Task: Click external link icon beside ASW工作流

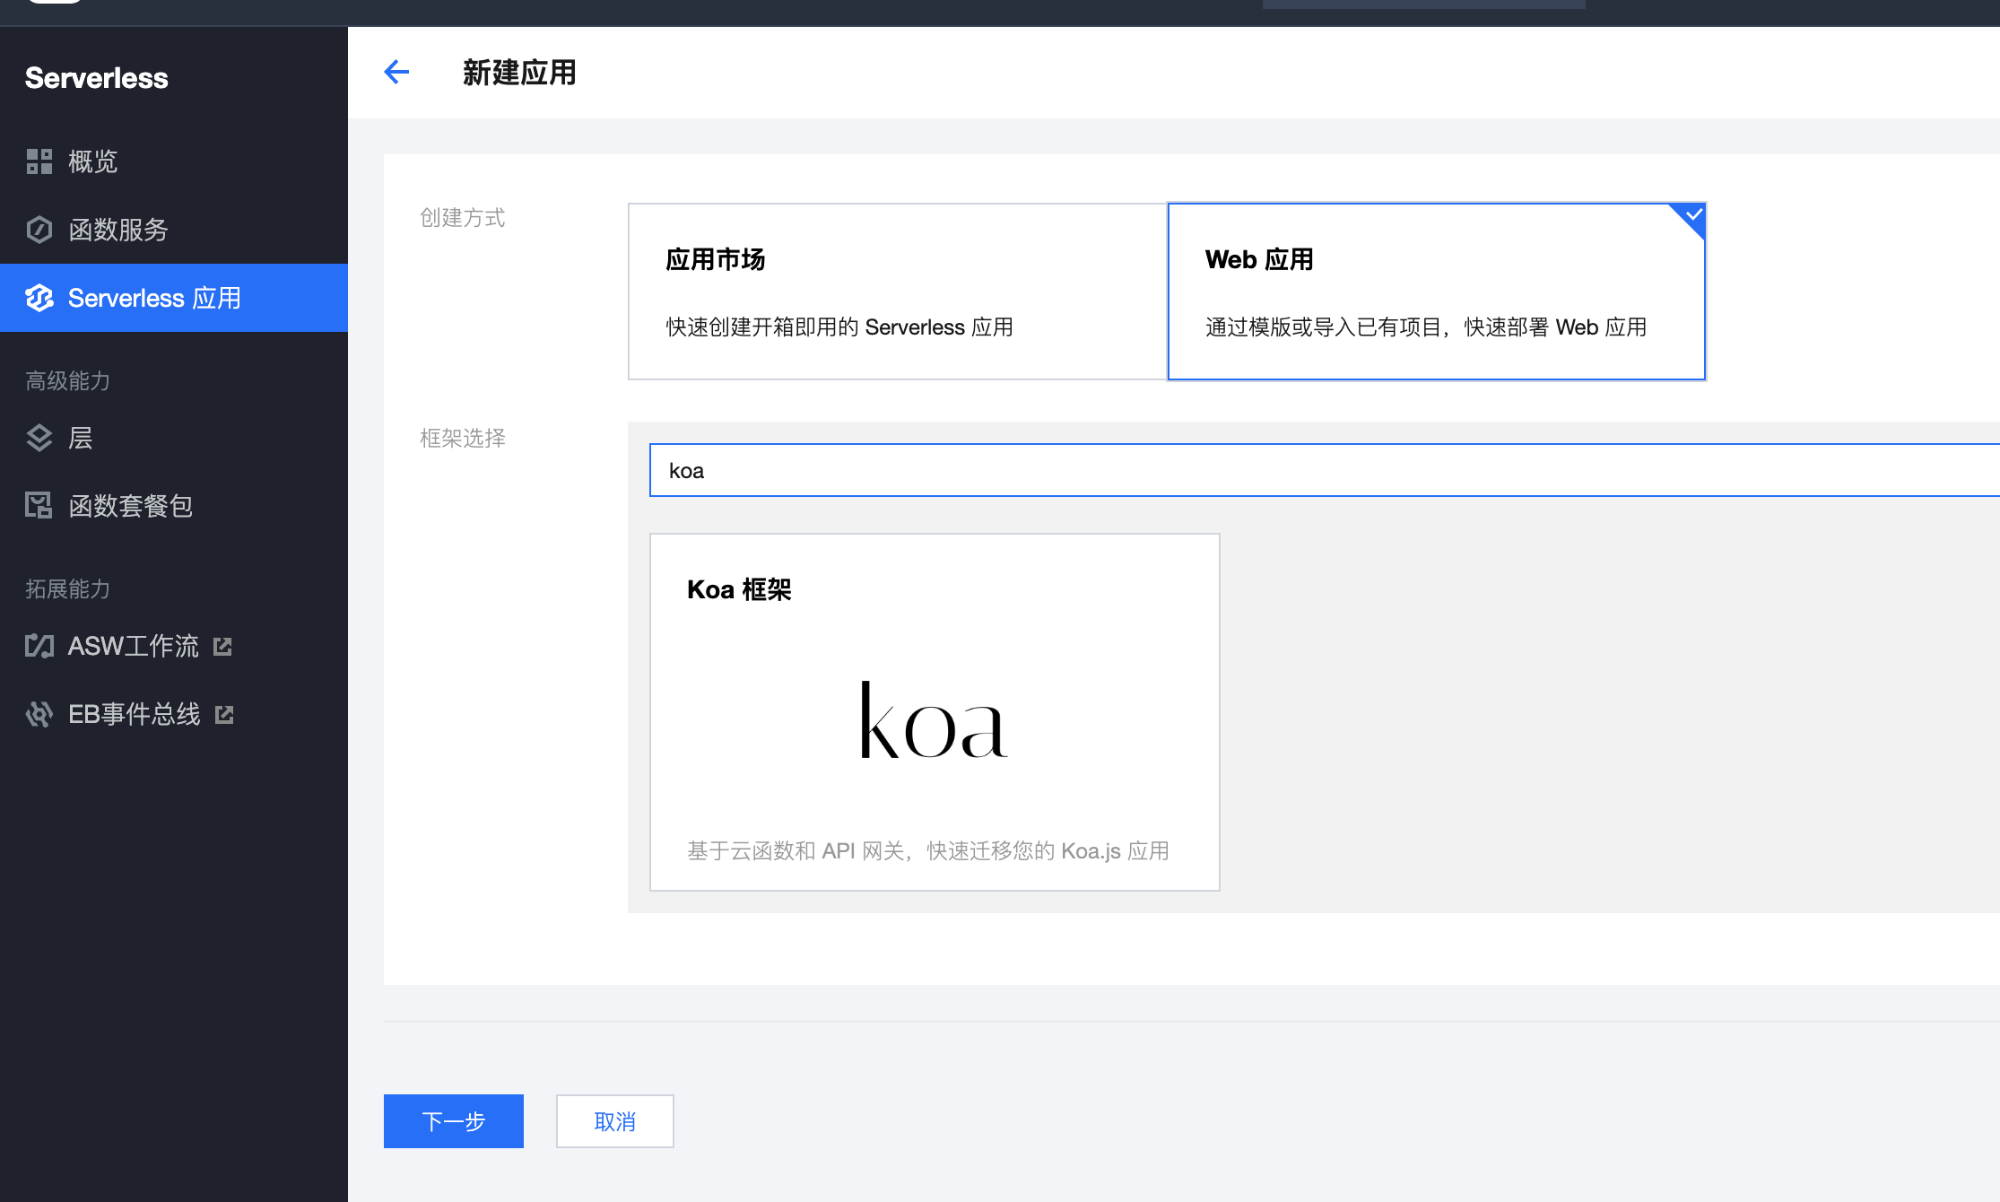Action: coord(223,647)
